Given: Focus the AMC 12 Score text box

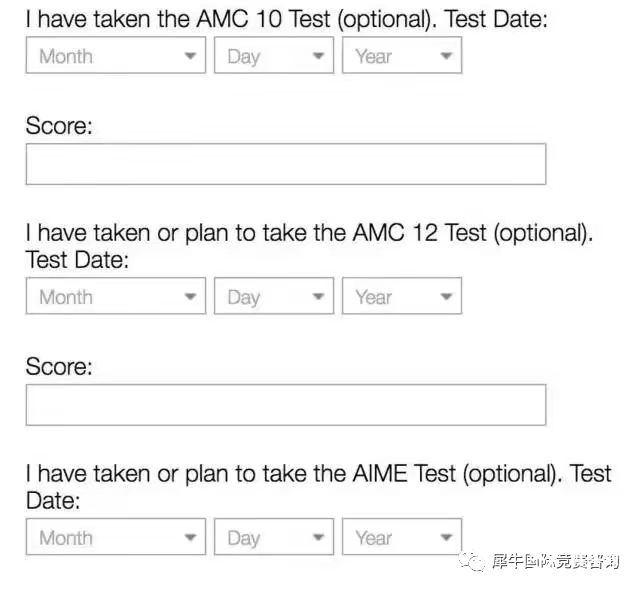Looking at the screenshot, I should pyautogui.click(x=285, y=405).
